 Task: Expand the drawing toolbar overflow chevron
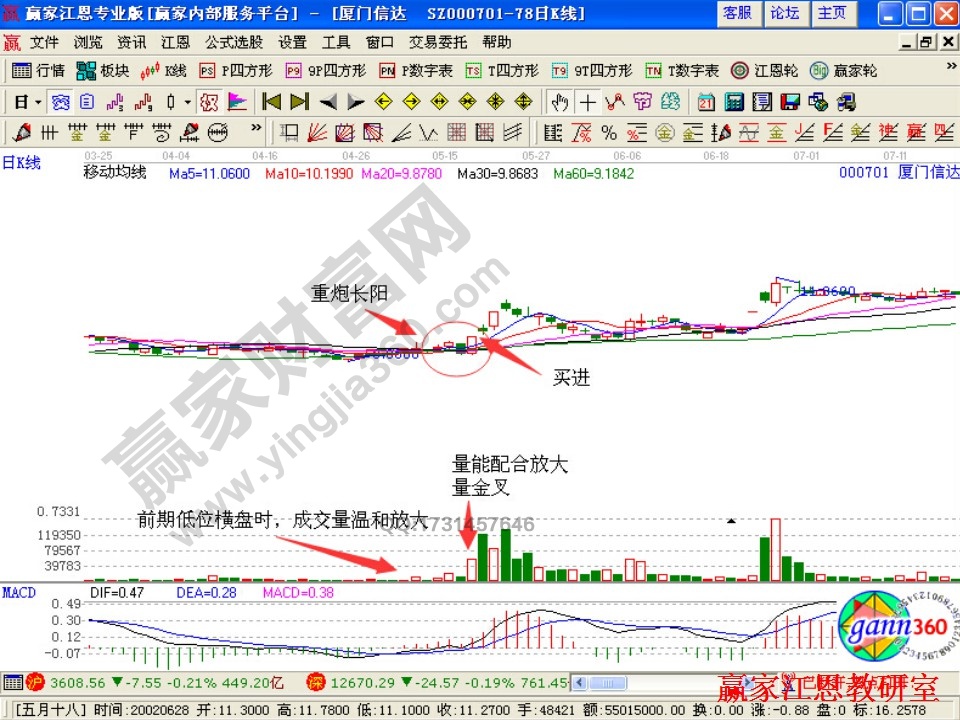(257, 127)
